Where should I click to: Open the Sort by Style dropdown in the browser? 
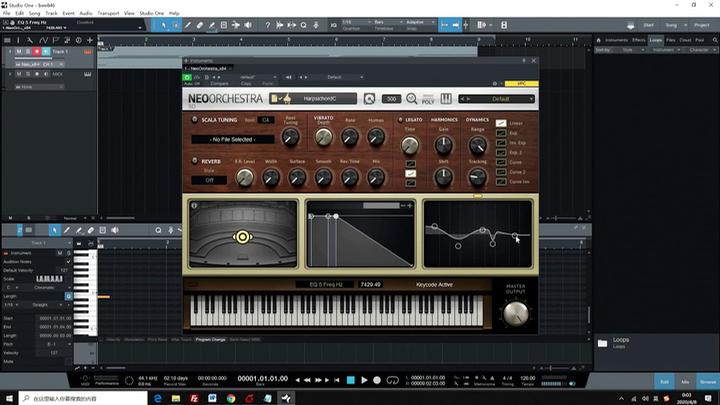[x=632, y=50]
